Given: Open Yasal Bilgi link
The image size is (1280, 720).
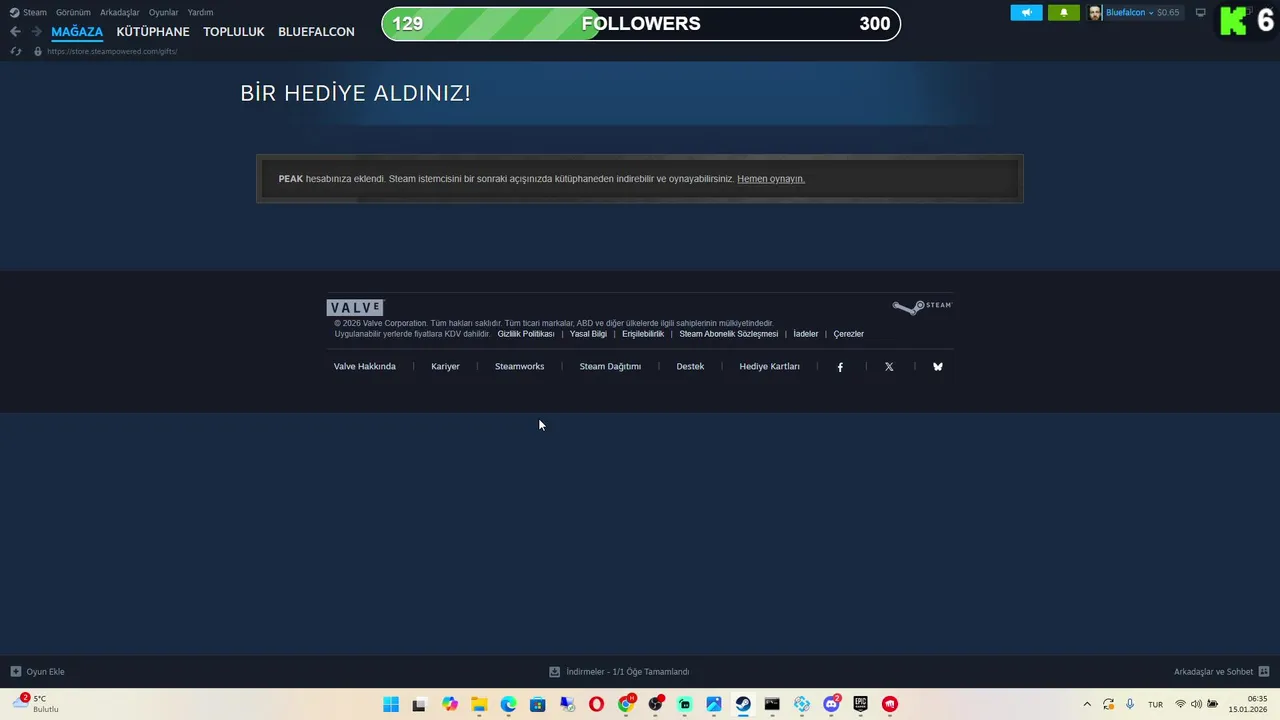Looking at the screenshot, I should pos(588,334).
